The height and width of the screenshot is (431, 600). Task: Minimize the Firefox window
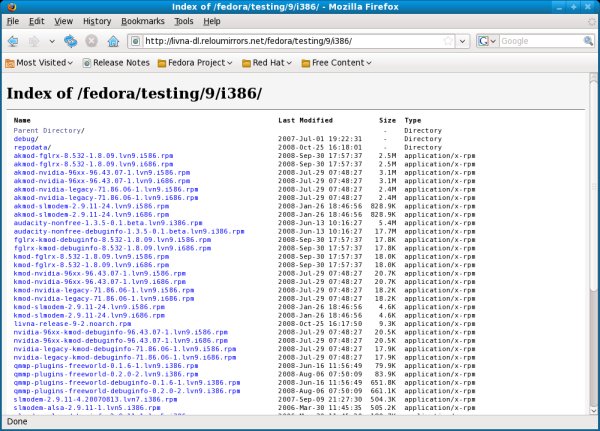pyautogui.click(x=559, y=7)
